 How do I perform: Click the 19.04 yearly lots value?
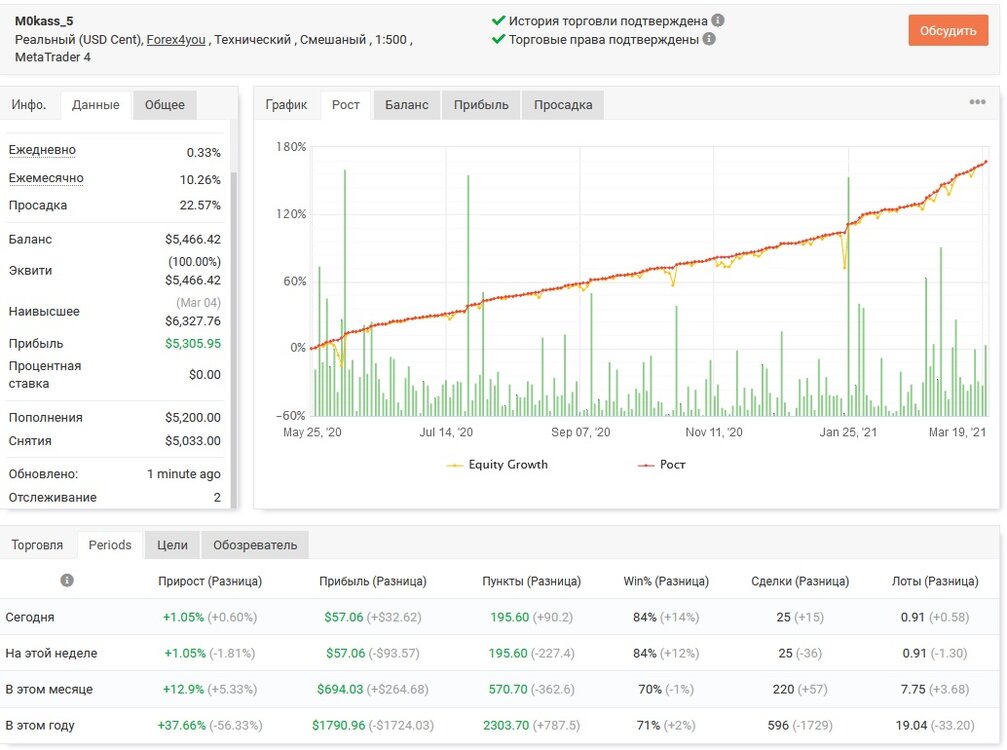(x=911, y=726)
